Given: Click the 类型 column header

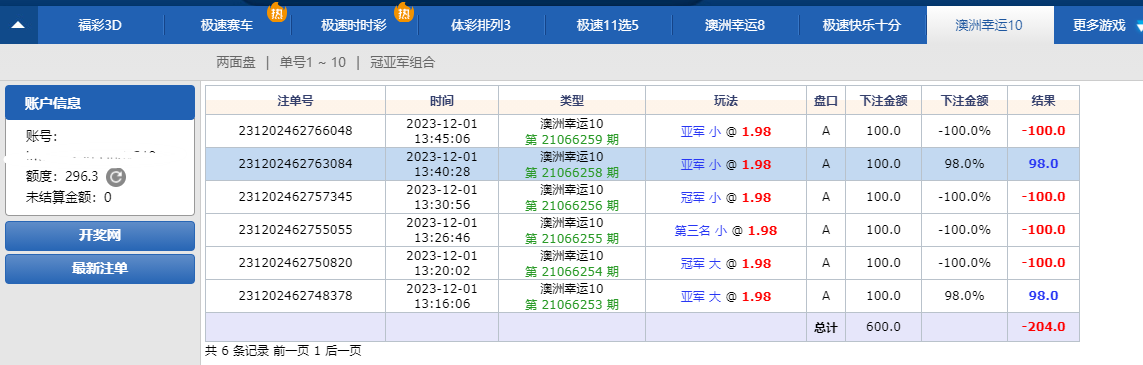Looking at the screenshot, I should point(572,101).
